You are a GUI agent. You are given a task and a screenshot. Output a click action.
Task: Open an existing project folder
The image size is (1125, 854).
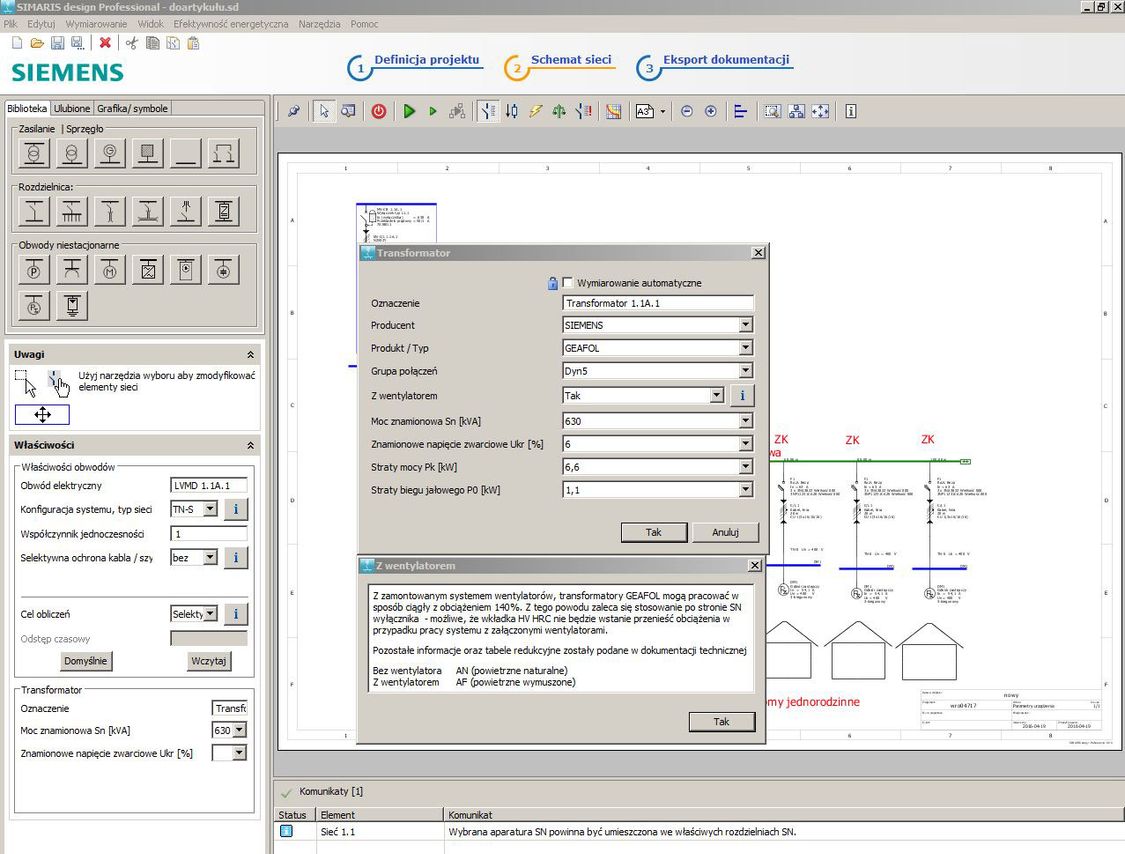coord(37,44)
